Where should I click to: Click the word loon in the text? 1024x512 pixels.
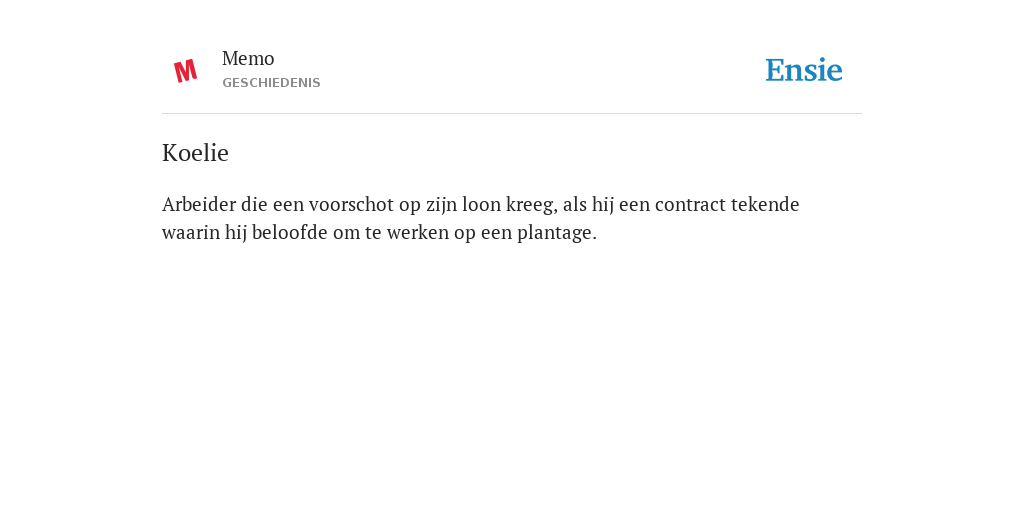(x=481, y=204)
